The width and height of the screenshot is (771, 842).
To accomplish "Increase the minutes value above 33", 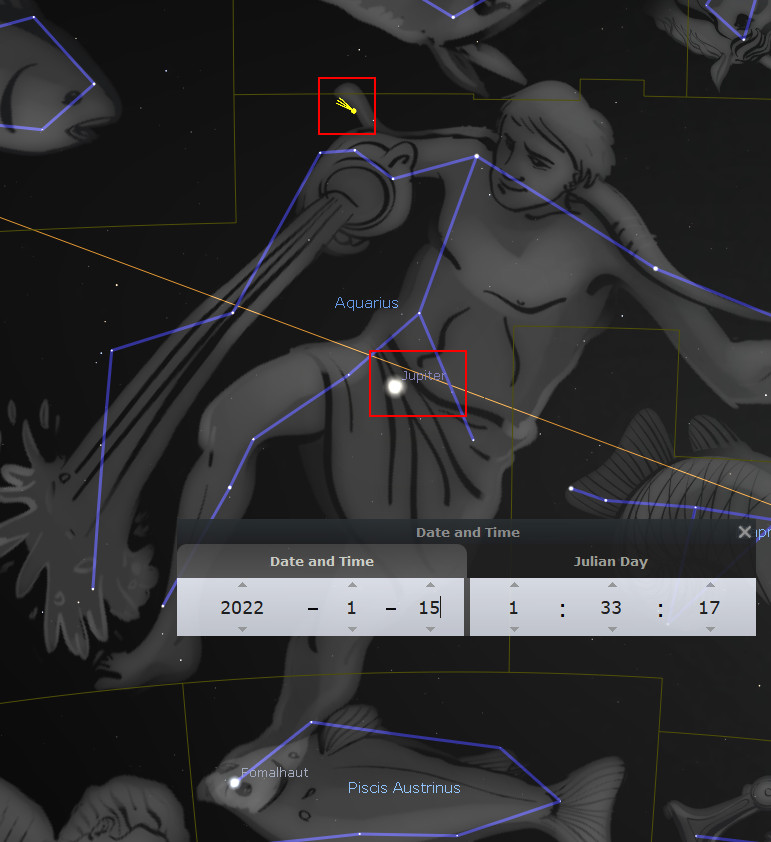I will pos(612,585).
